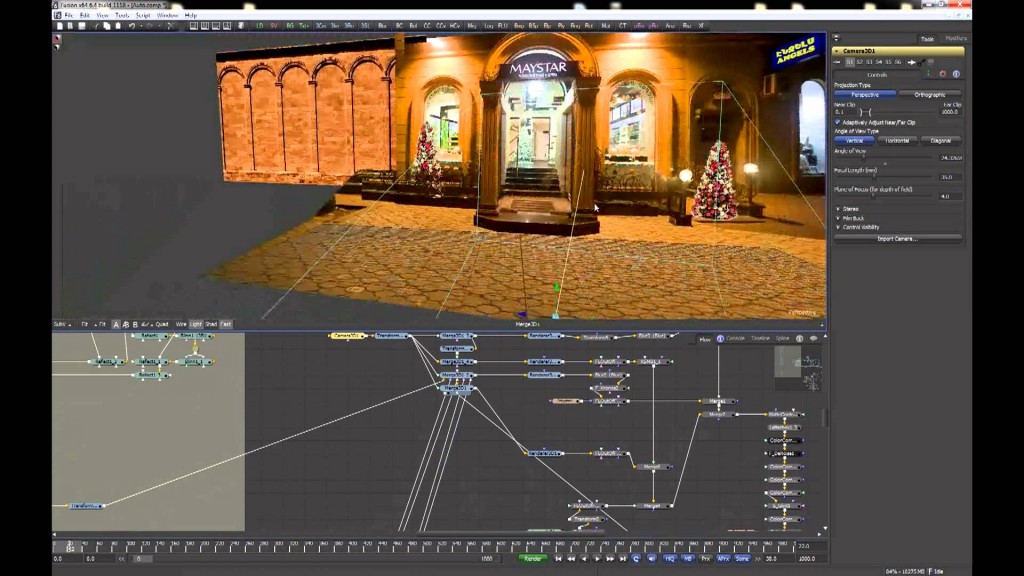Choose Diagonal angle of view type
This screenshot has height=576, width=1024.
(x=940, y=140)
